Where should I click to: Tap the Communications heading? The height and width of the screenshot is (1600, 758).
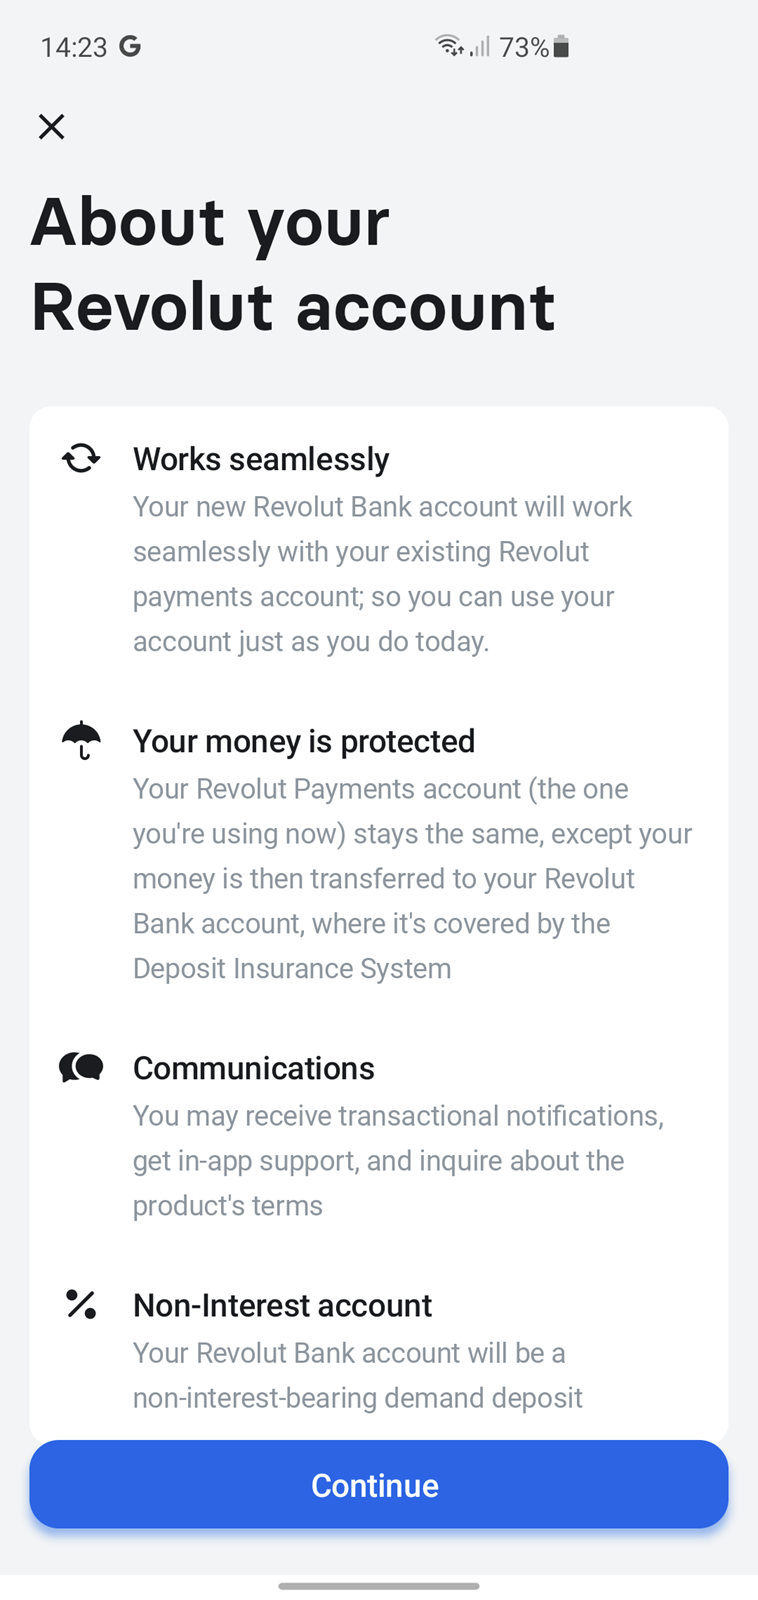[254, 1068]
